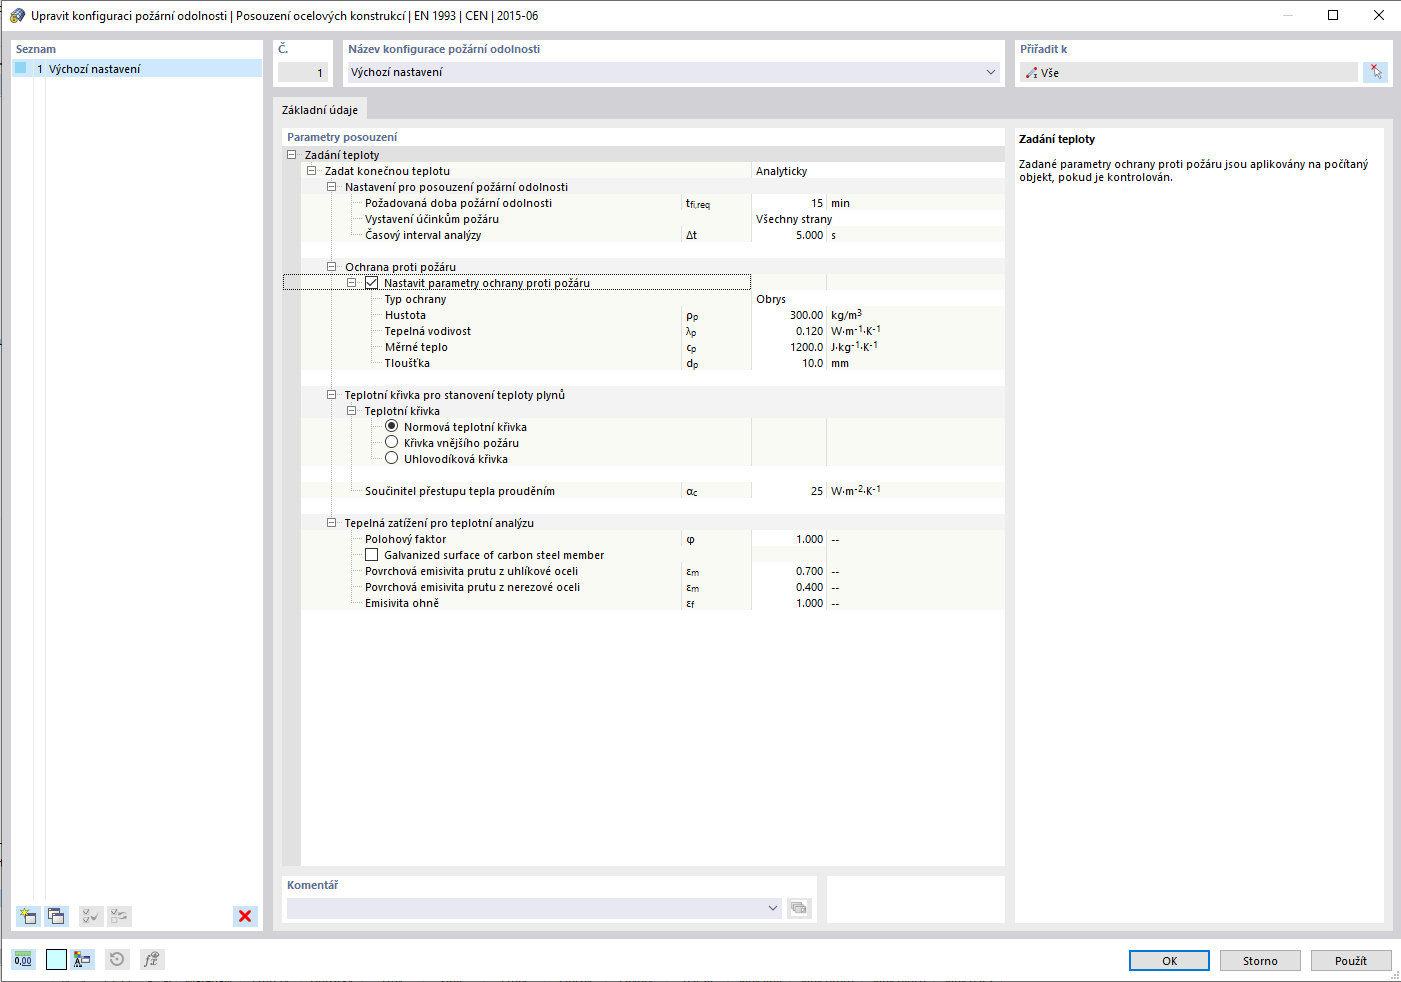Click stainless steel emissivity value 0.400
This screenshot has width=1401, height=982.
(789, 587)
